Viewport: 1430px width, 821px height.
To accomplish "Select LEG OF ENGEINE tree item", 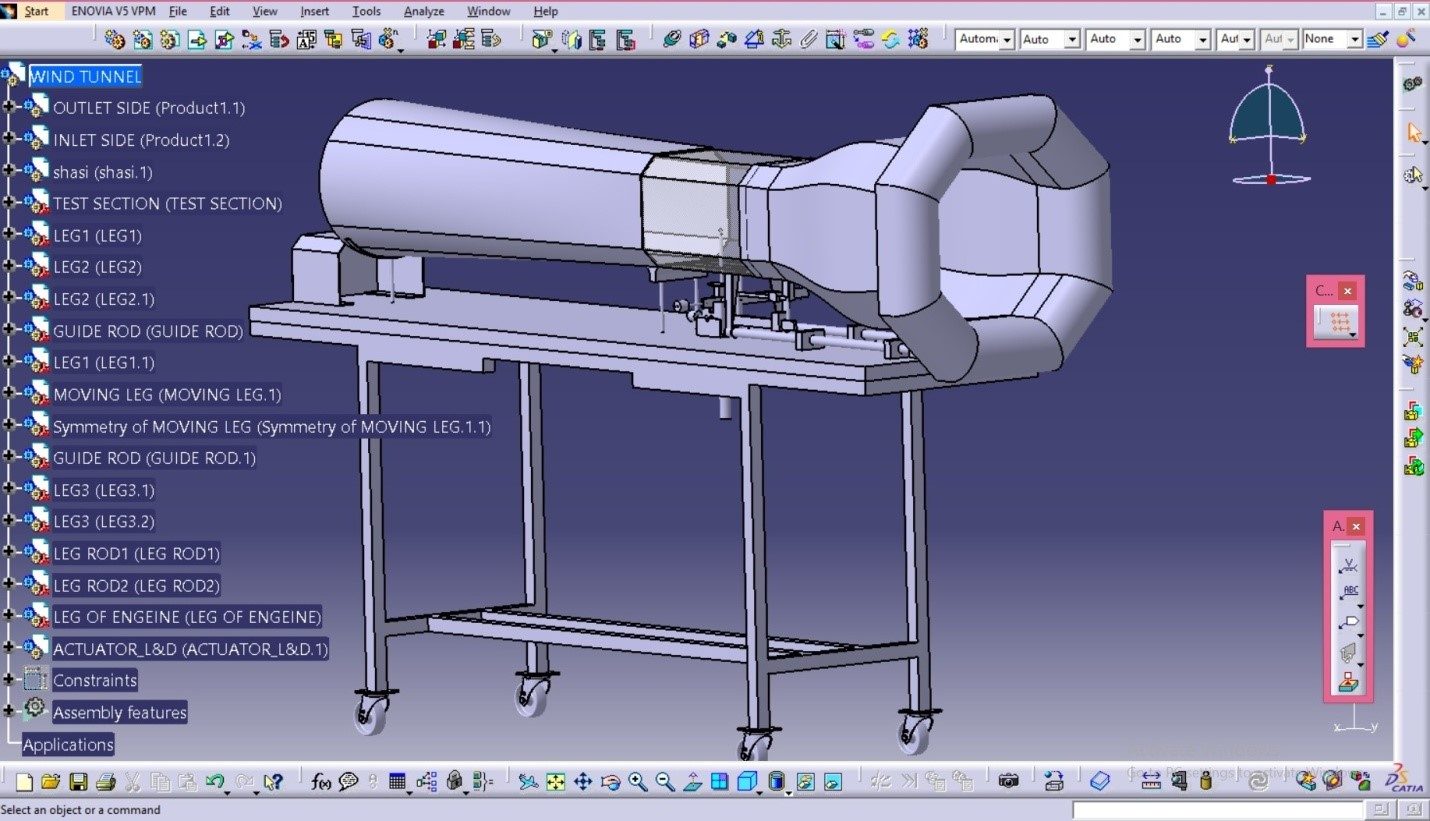I will point(187,617).
